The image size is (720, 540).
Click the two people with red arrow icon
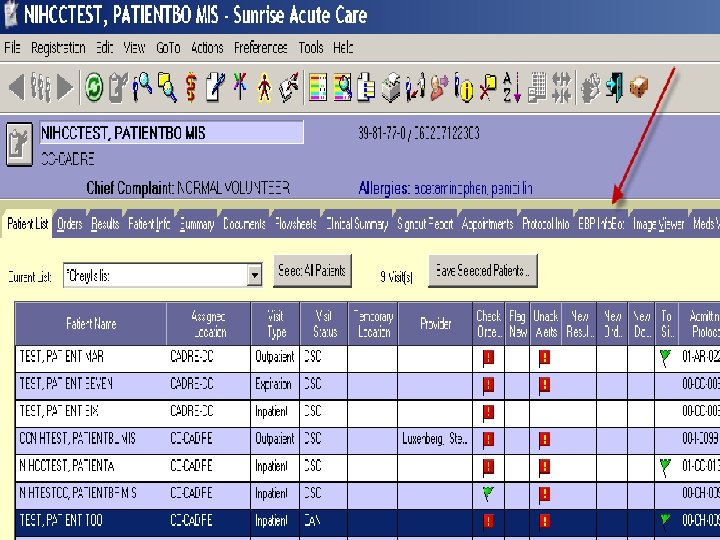click(x=415, y=87)
